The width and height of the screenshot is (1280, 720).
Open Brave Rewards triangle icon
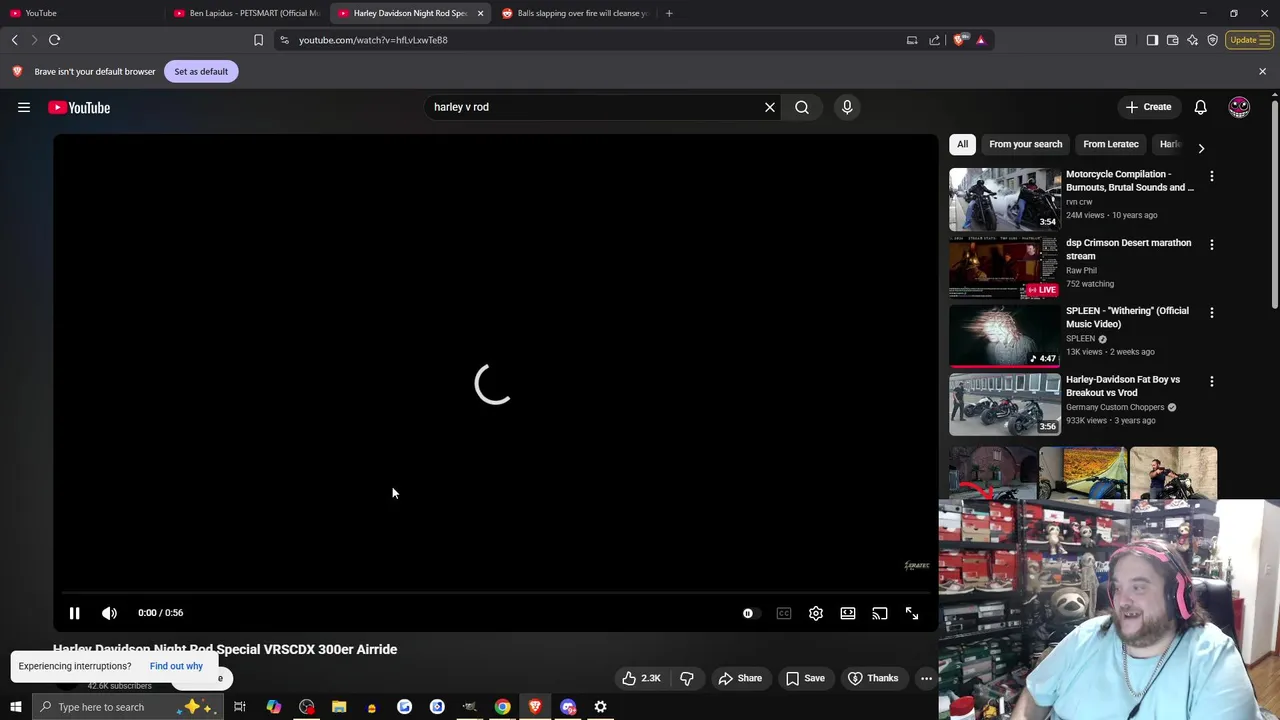click(x=981, y=40)
